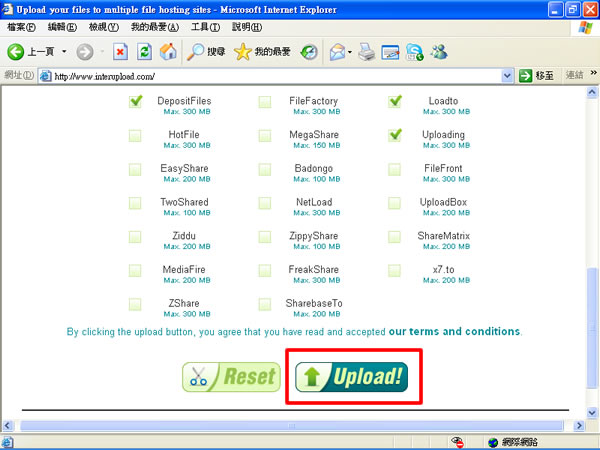Viewport: 600px width, 450px height.
Task: Stop page loading with red X icon
Action: (120, 52)
